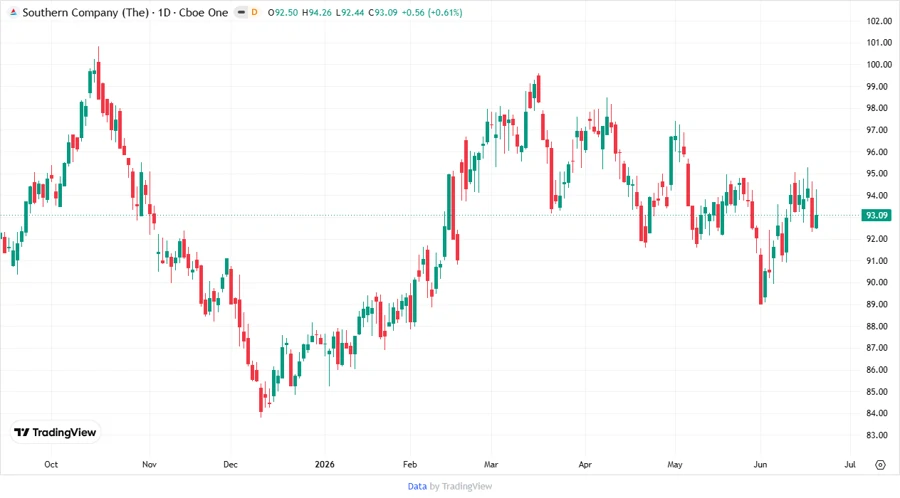900x498 pixels.
Task: Select the current price label 93.09
Action: tap(876, 216)
